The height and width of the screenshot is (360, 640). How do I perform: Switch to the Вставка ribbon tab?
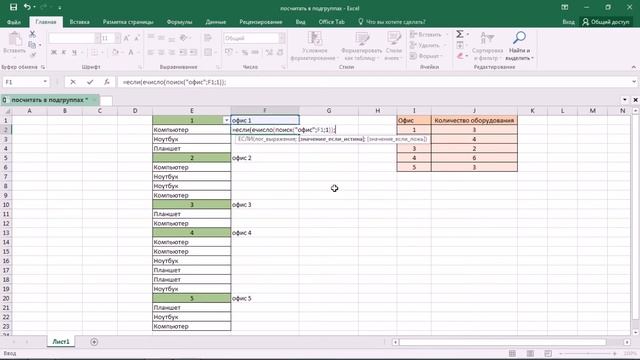coord(79,22)
